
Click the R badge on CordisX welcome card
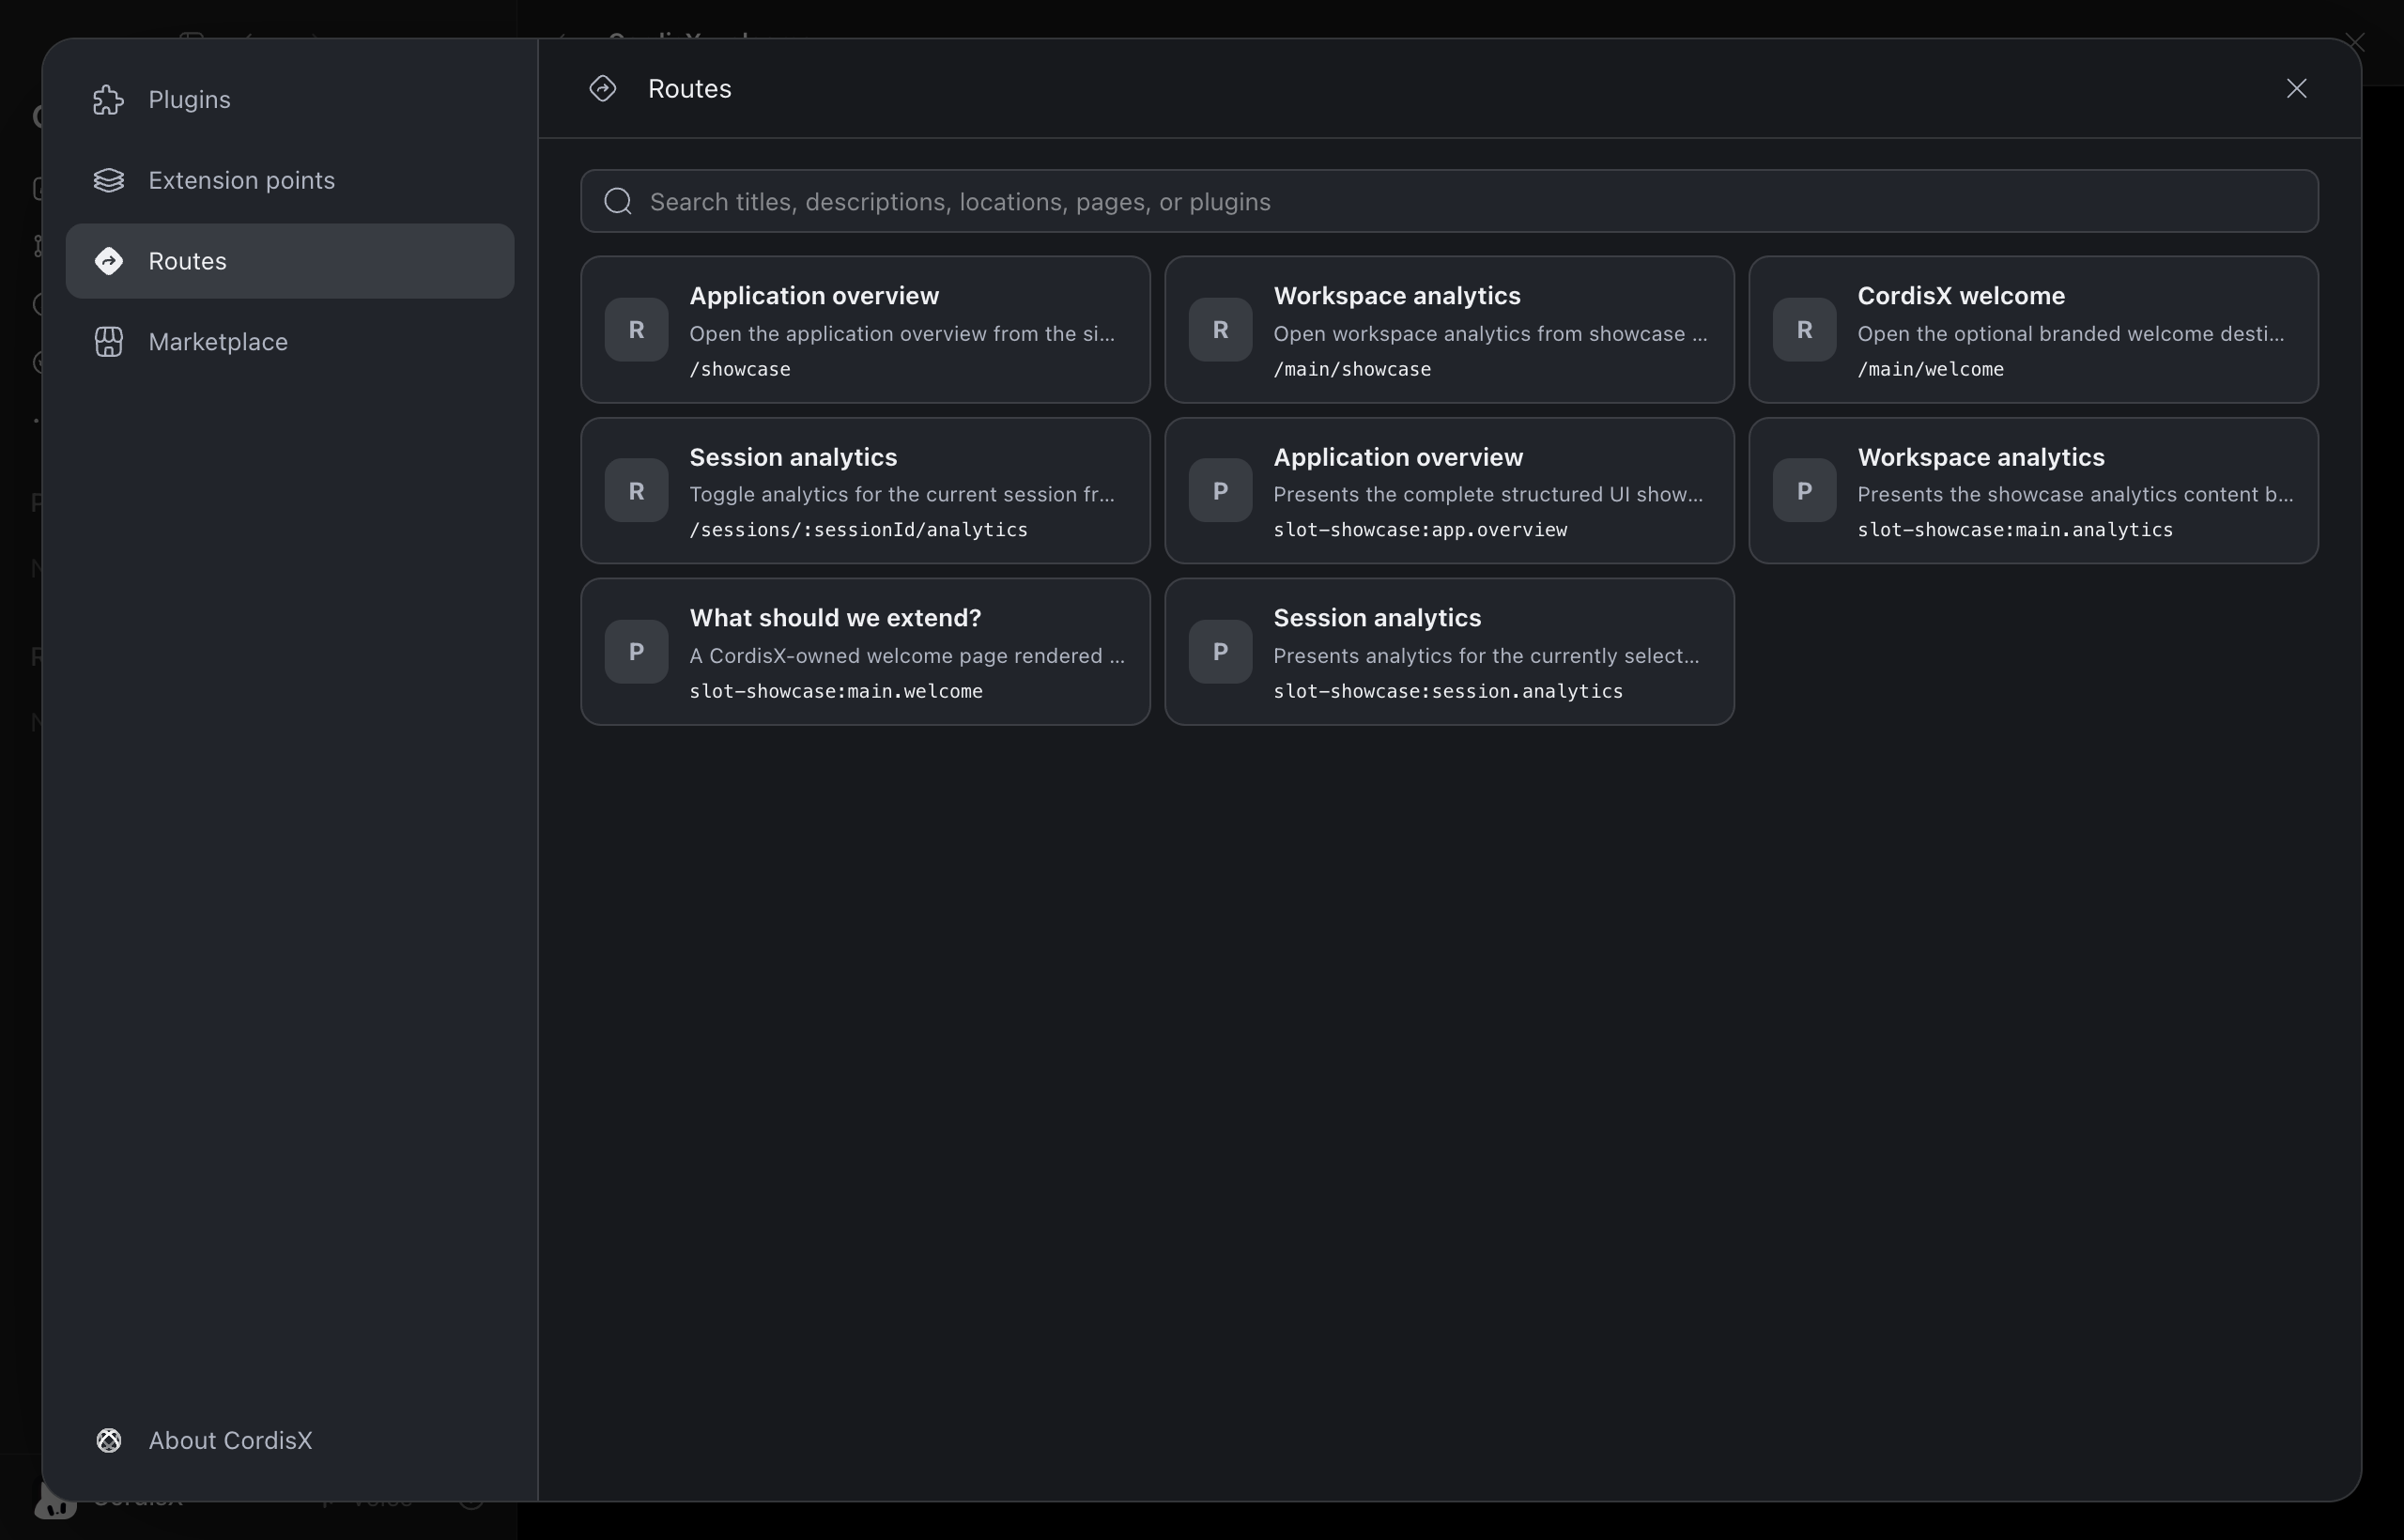click(x=1804, y=330)
